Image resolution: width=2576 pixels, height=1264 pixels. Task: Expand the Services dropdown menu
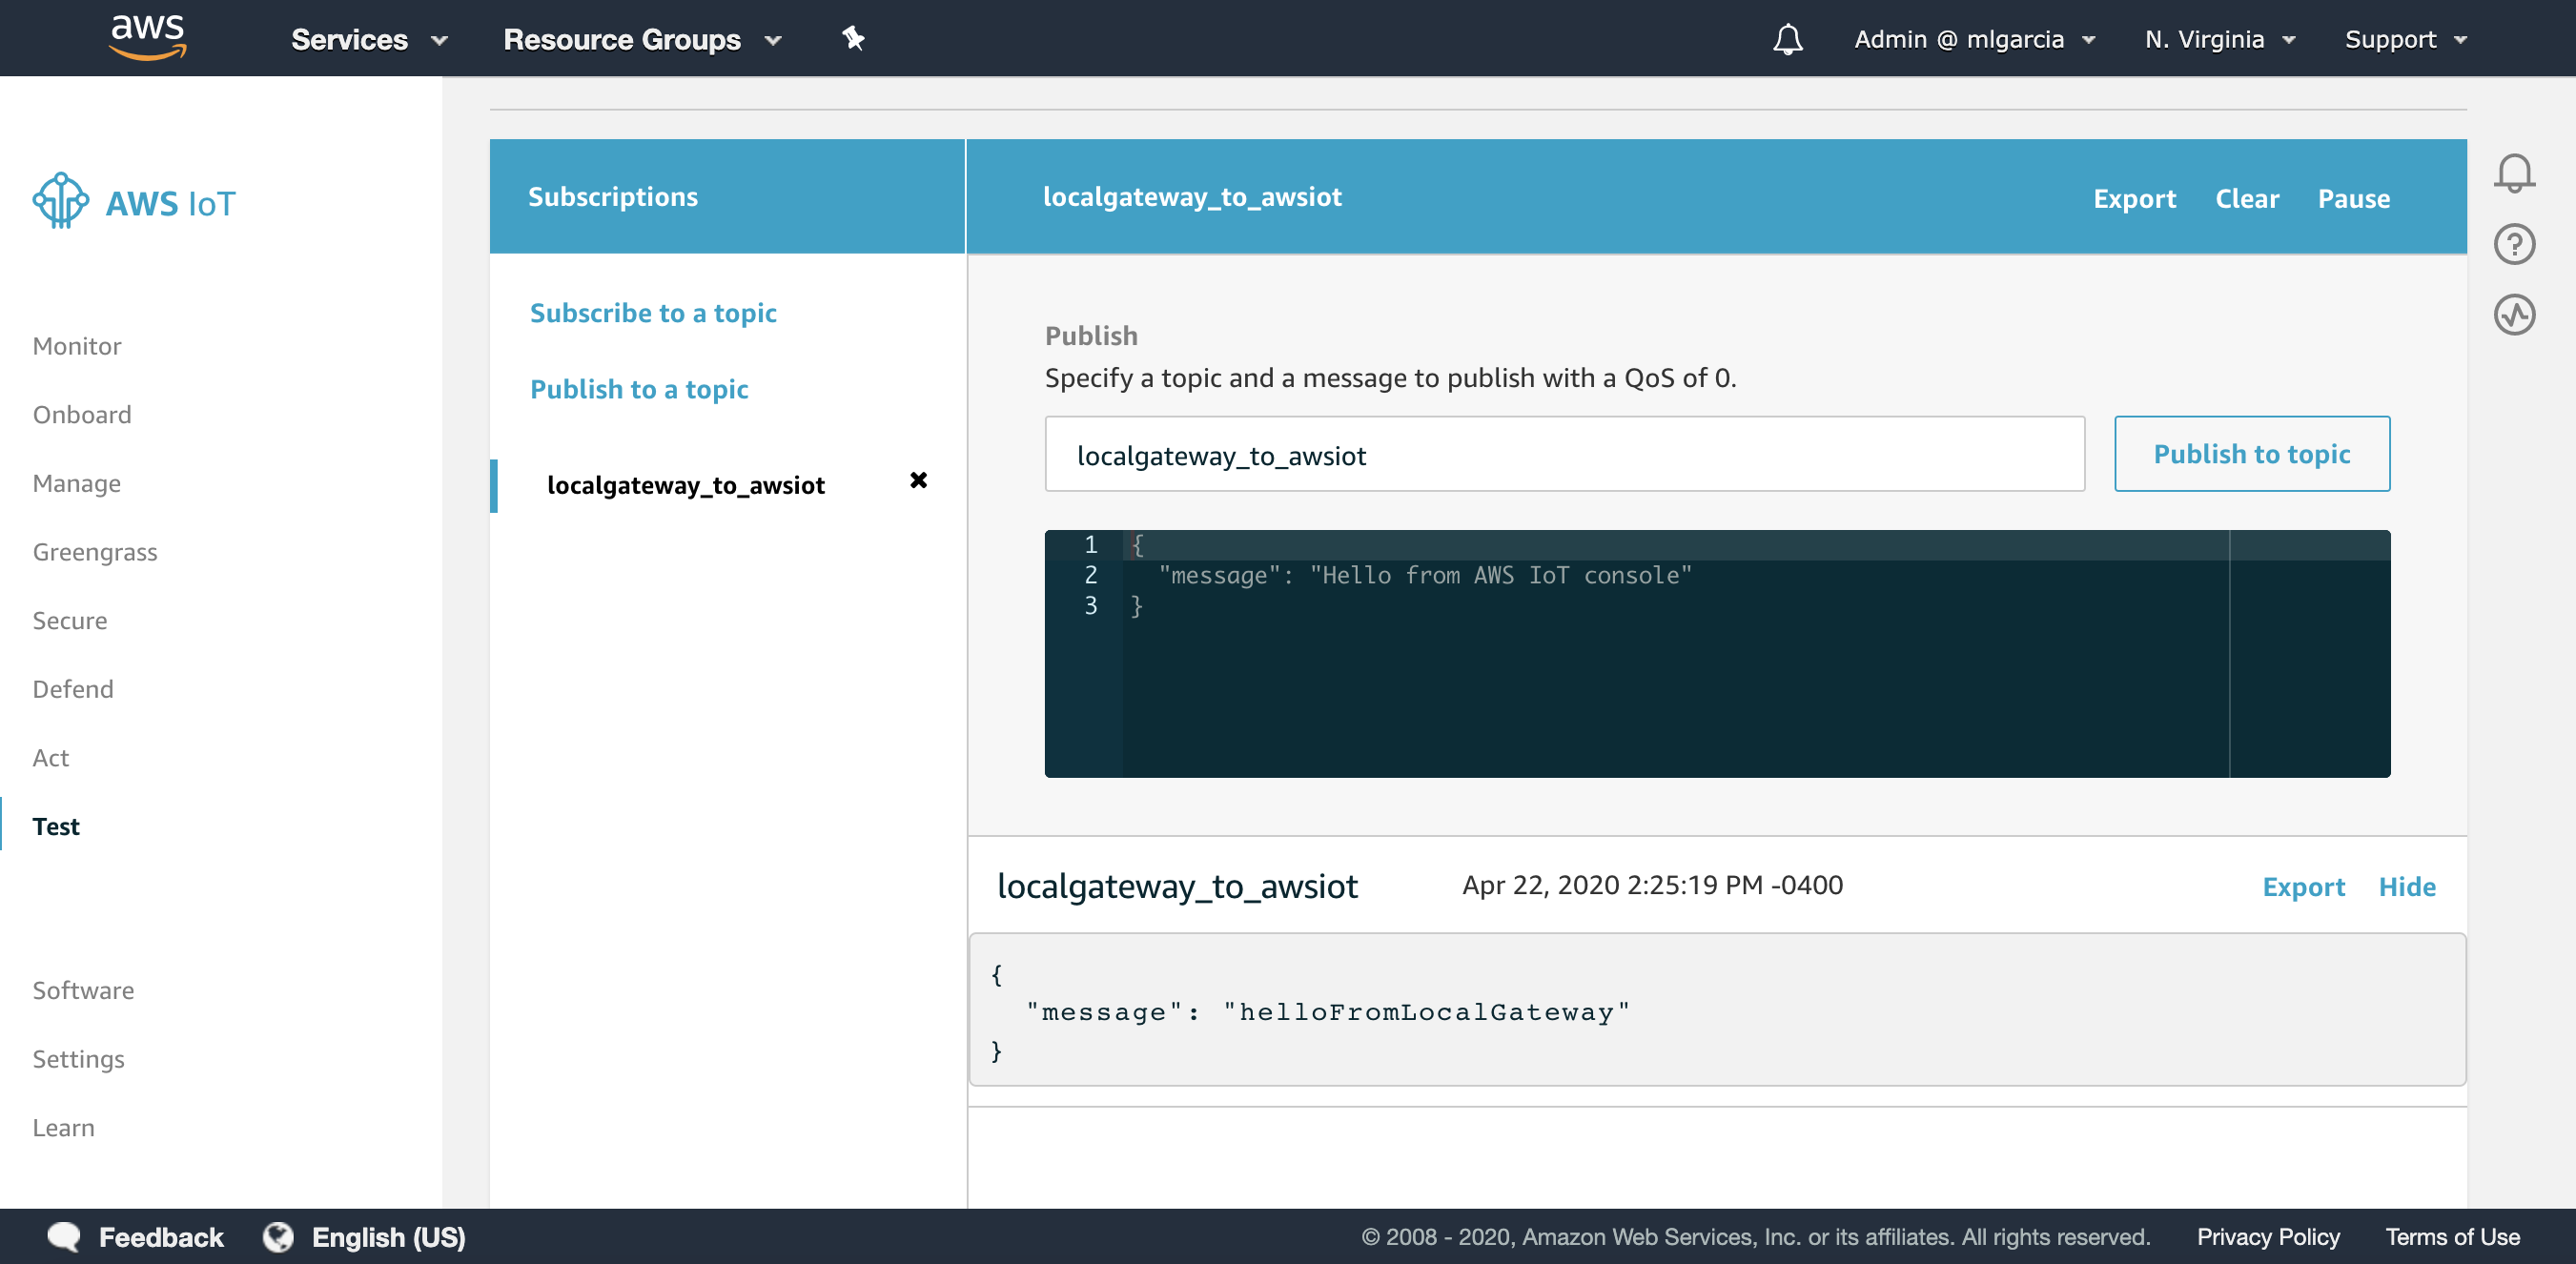point(368,39)
